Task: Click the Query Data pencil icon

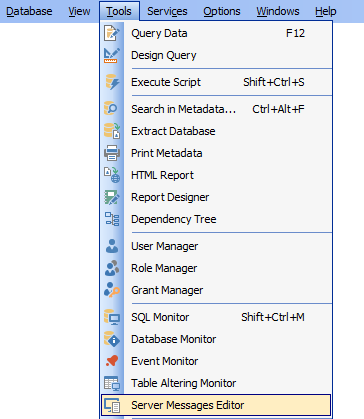Action: 112,33
